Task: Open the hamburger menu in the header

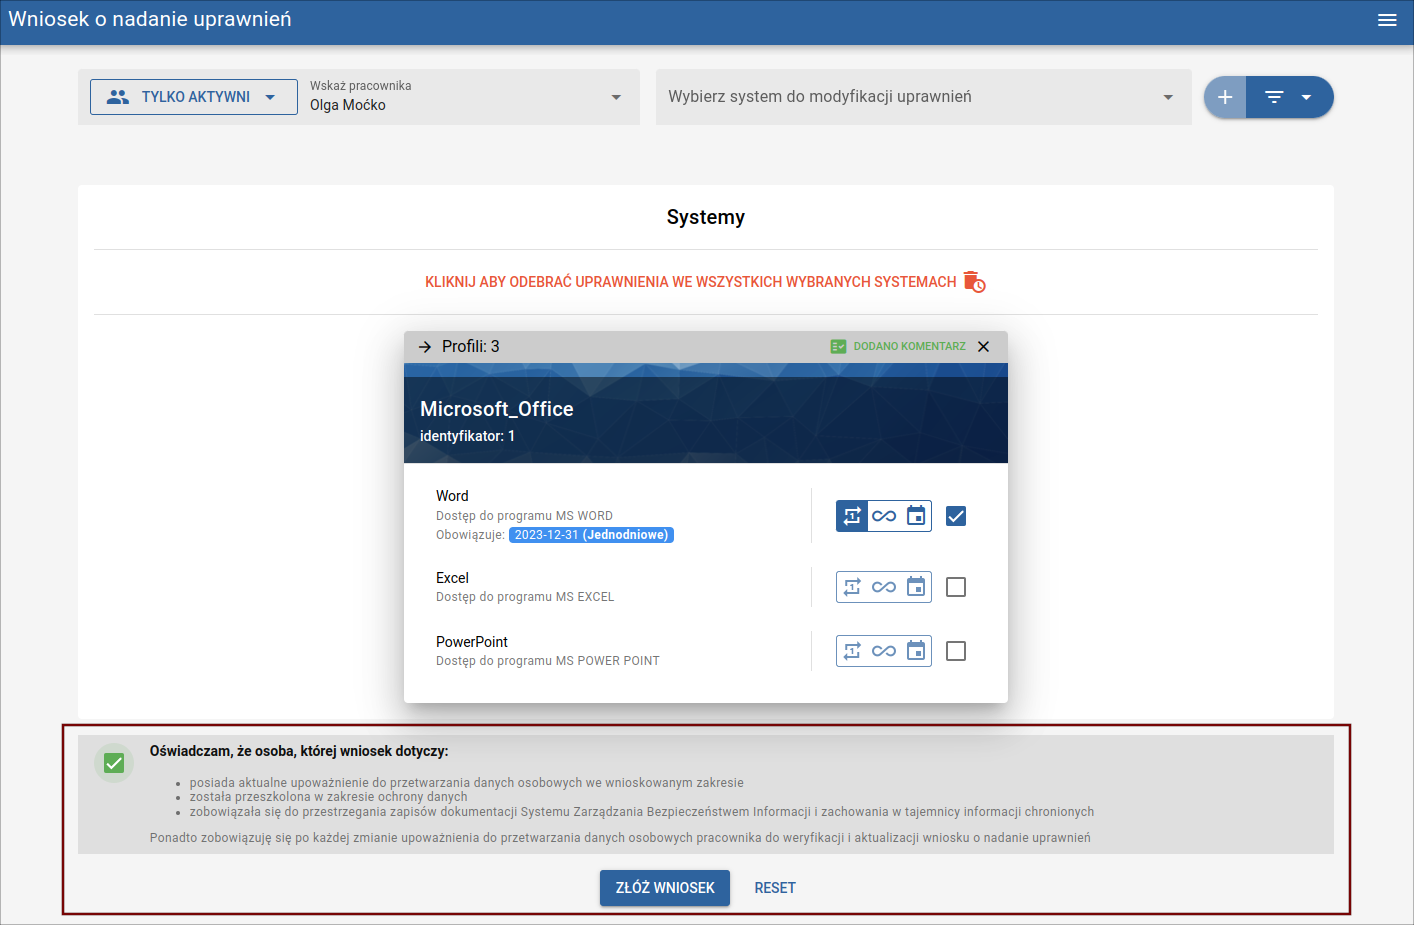Action: tap(1387, 20)
